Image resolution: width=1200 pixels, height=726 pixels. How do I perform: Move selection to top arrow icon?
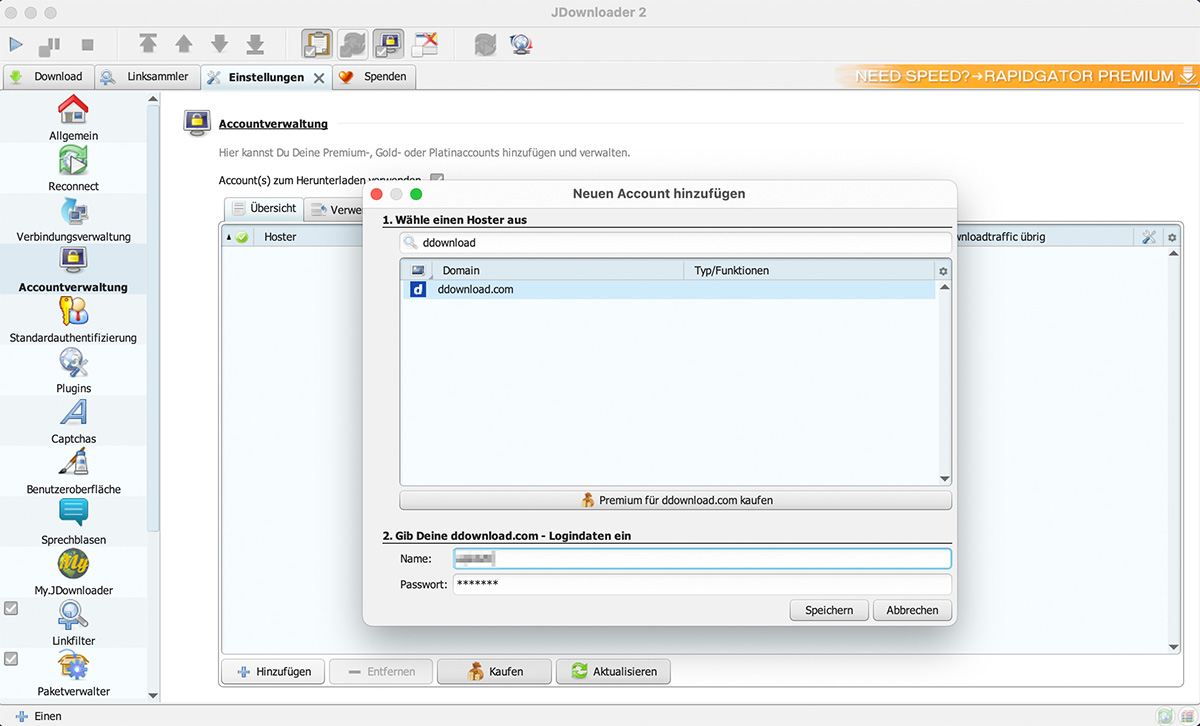148,44
